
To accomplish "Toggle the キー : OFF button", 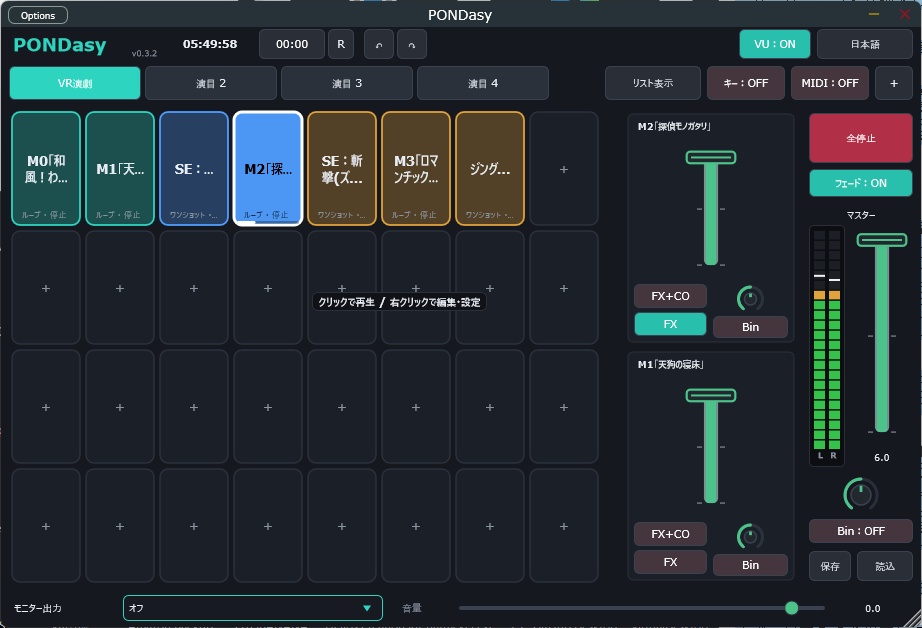I will coord(746,83).
